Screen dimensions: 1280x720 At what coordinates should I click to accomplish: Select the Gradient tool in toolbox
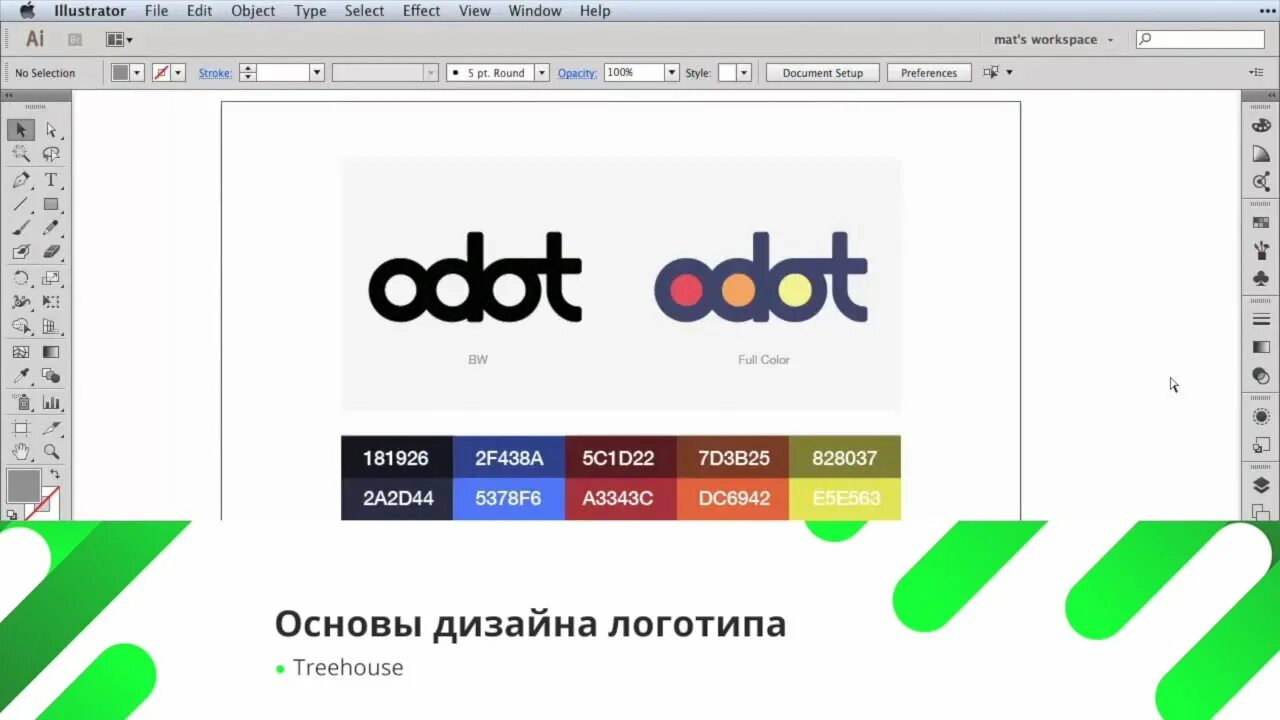[x=51, y=352]
